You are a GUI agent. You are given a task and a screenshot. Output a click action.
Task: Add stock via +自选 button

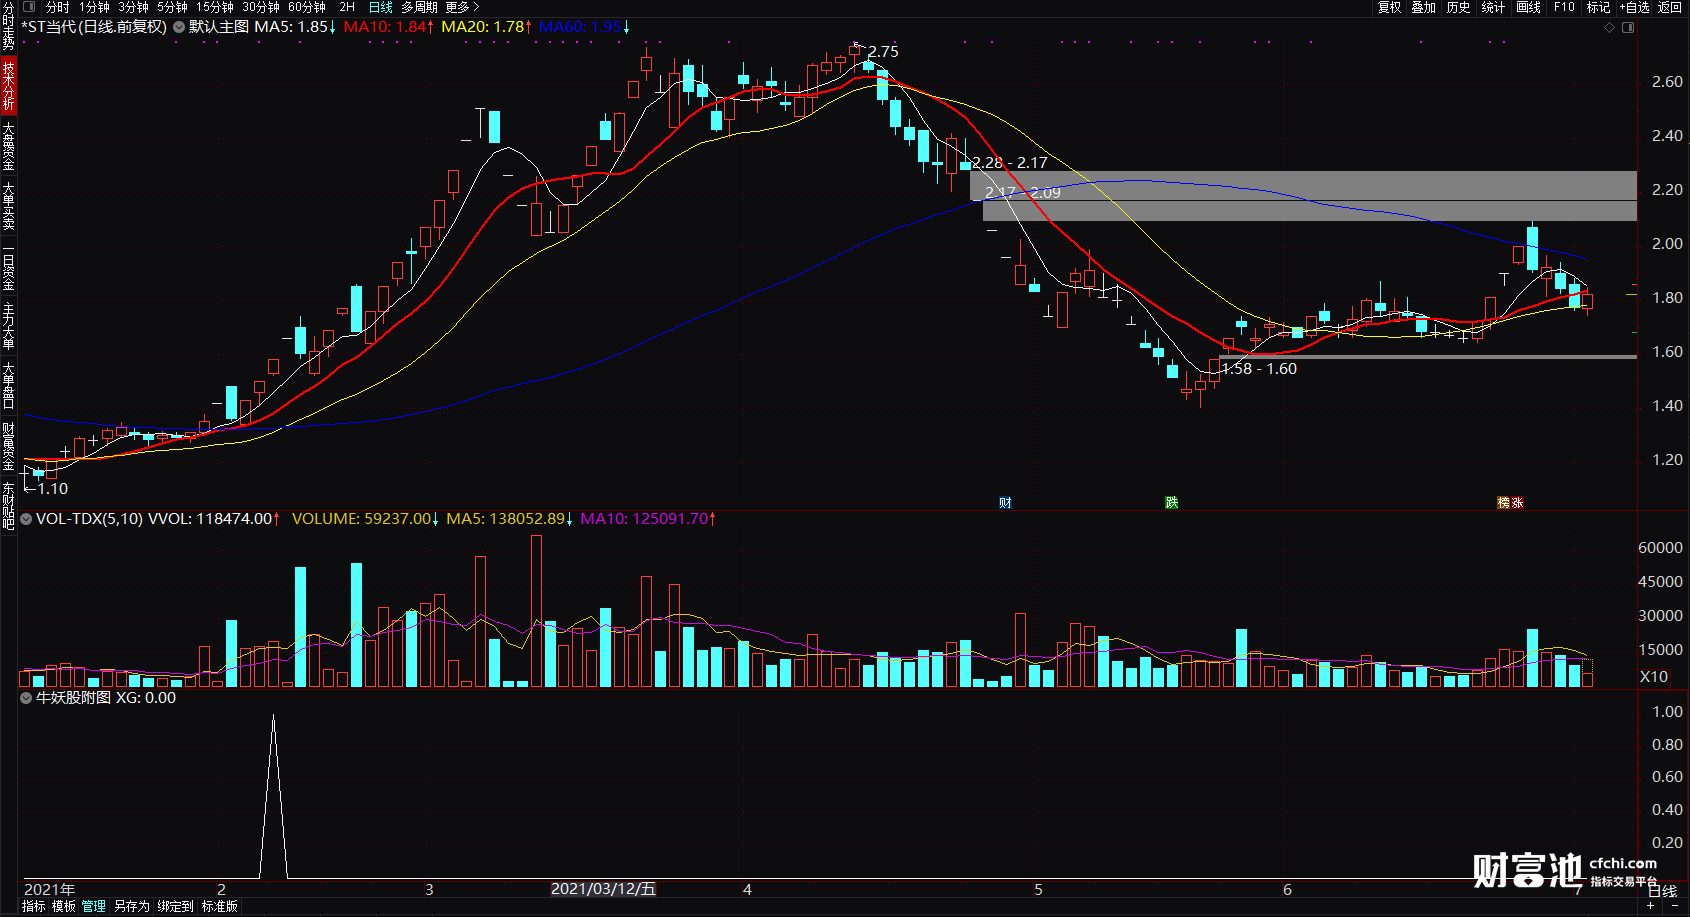1634,7
